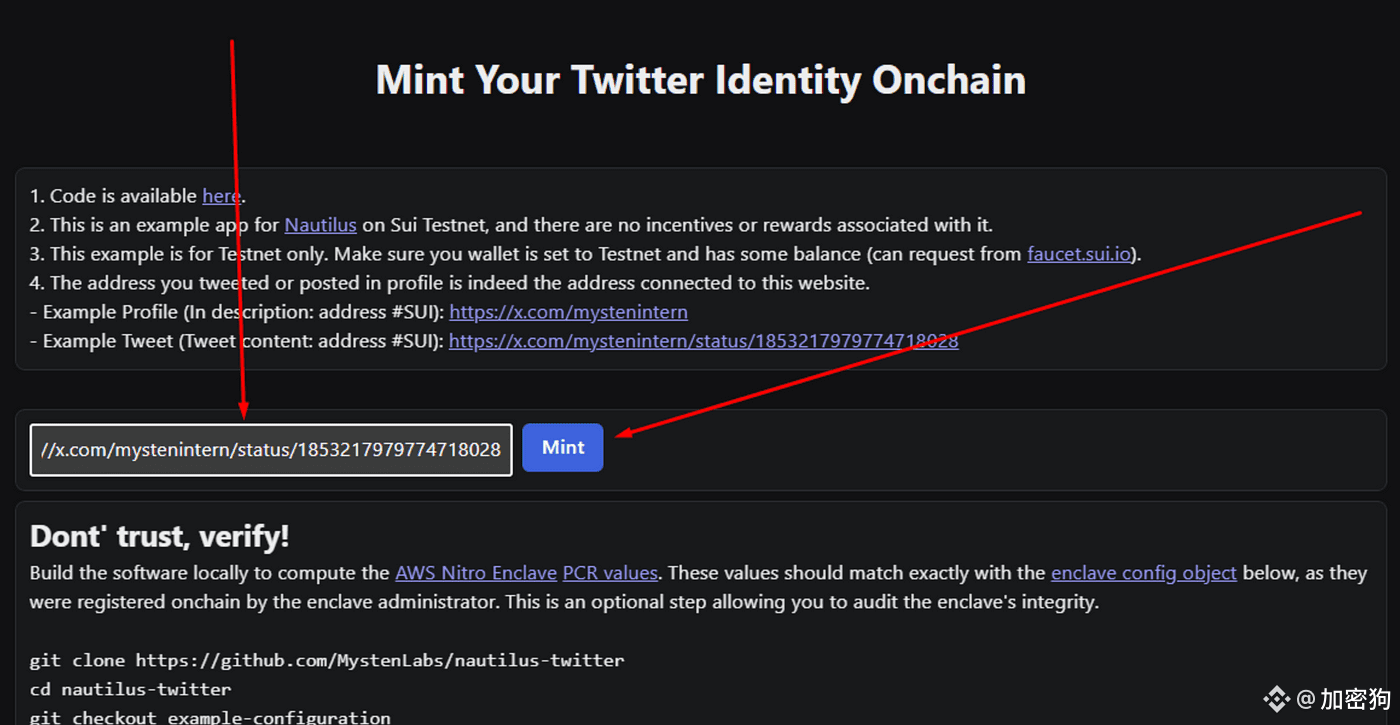Visit the faucet.sui.io link
Viewport: 1400px width, 725px height.
click(x=1079, y=254)
